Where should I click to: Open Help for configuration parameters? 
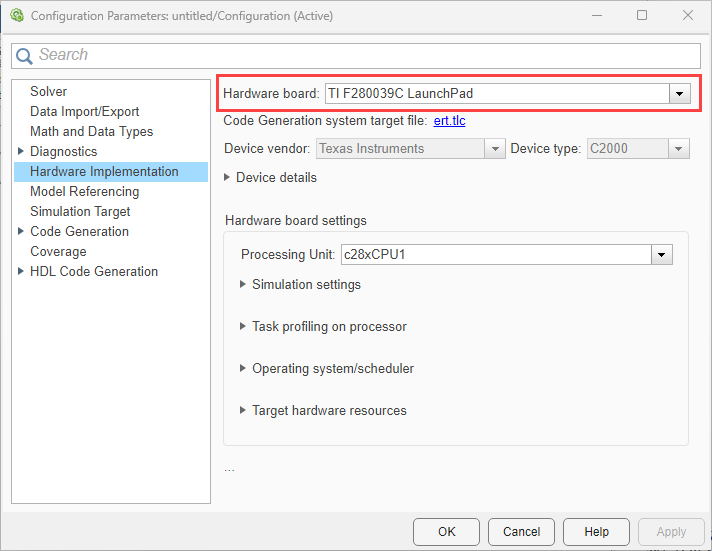596,532
